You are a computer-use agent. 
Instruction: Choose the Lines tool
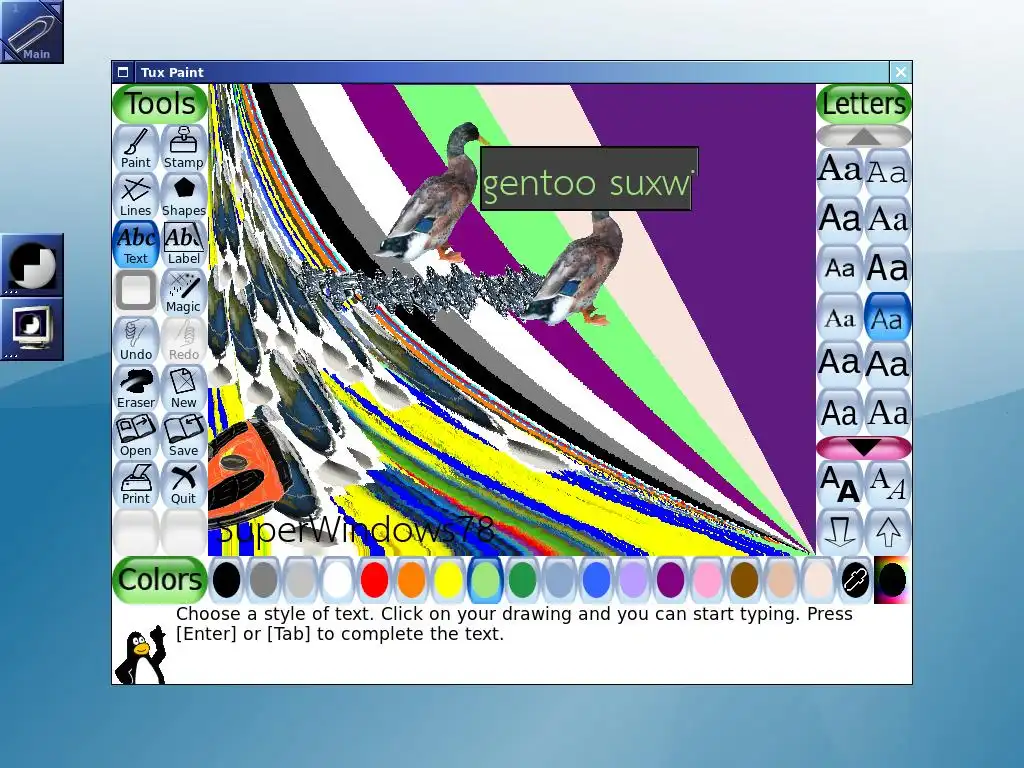point(136,196)
